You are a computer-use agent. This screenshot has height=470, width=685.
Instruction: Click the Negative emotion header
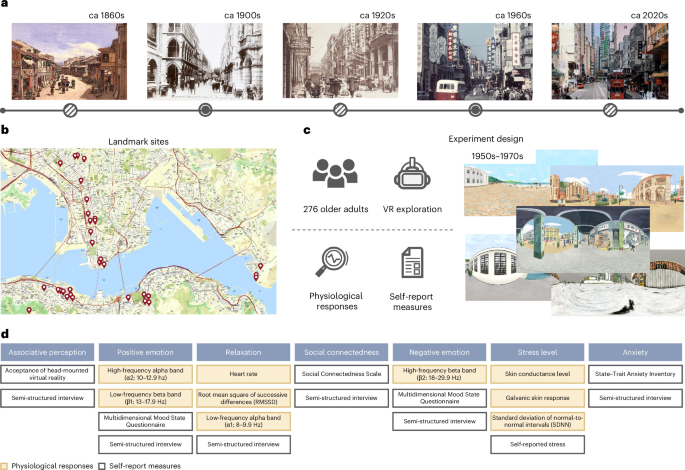pos(439,352)
